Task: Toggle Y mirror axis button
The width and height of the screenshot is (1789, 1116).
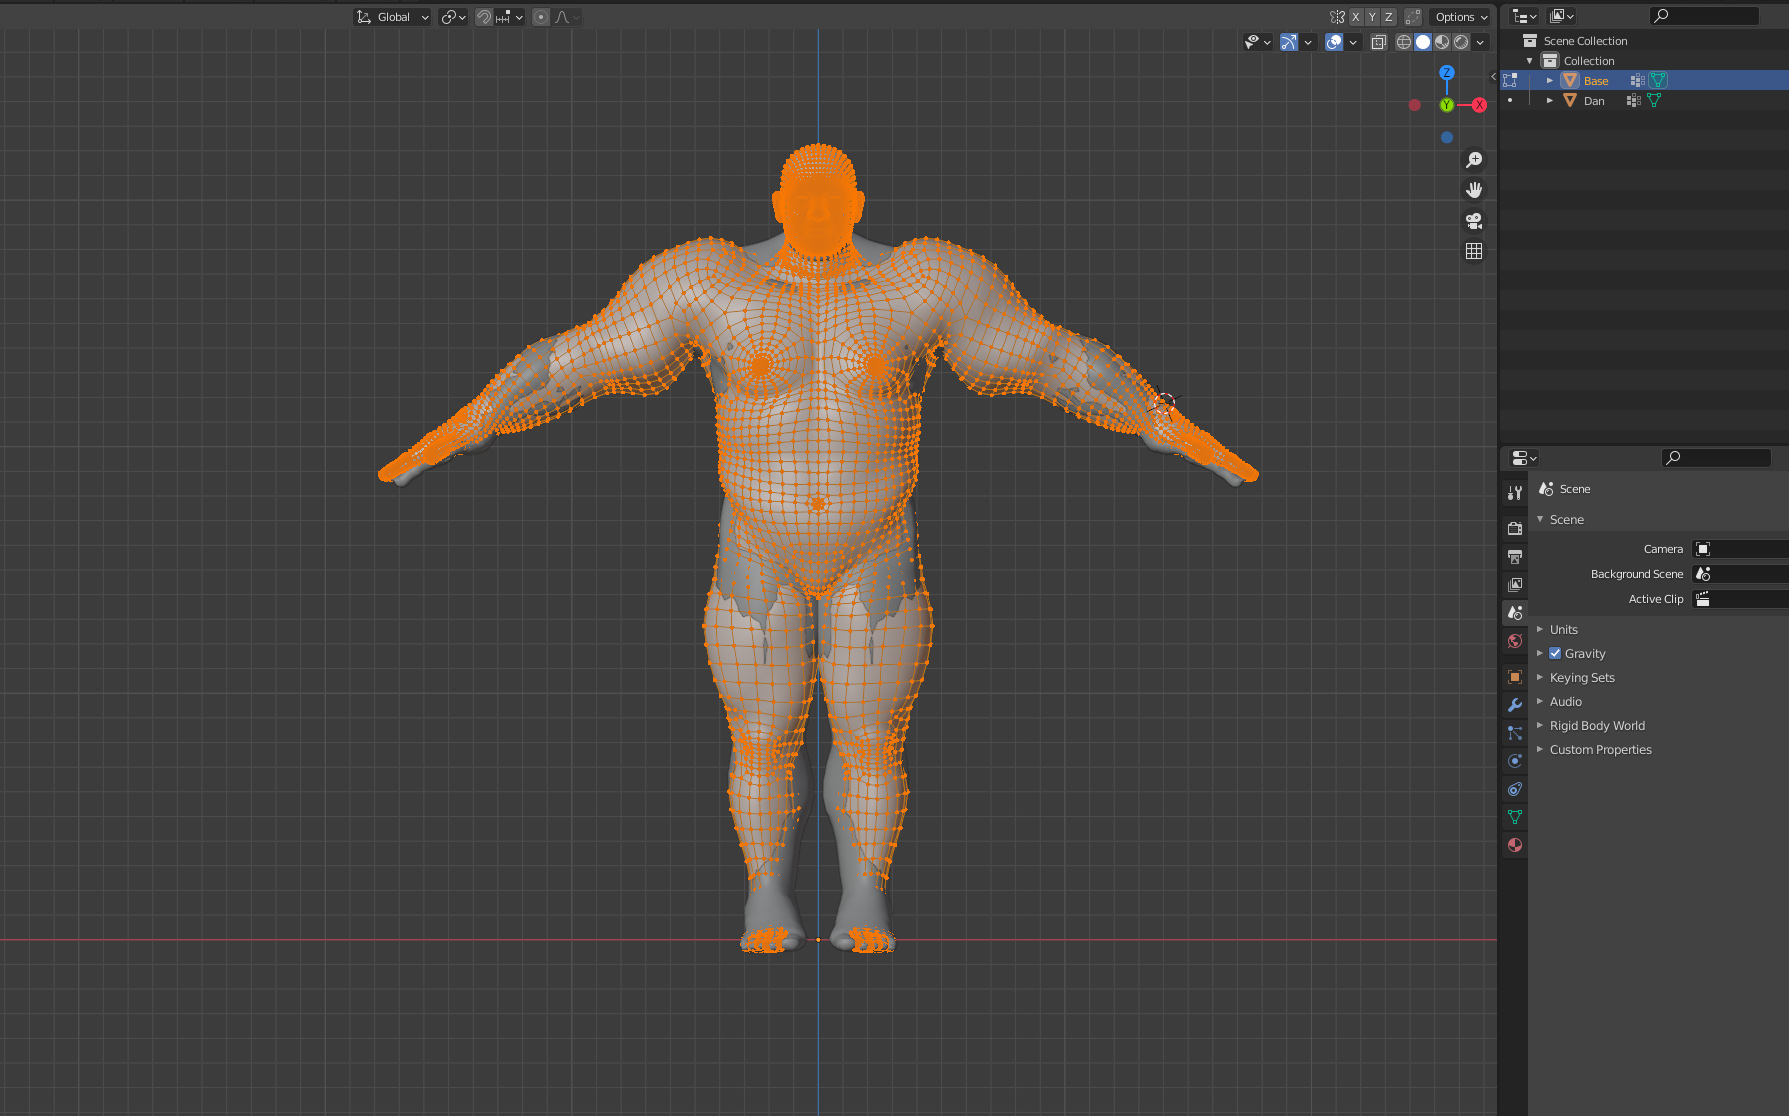Action: (1372, 17)
